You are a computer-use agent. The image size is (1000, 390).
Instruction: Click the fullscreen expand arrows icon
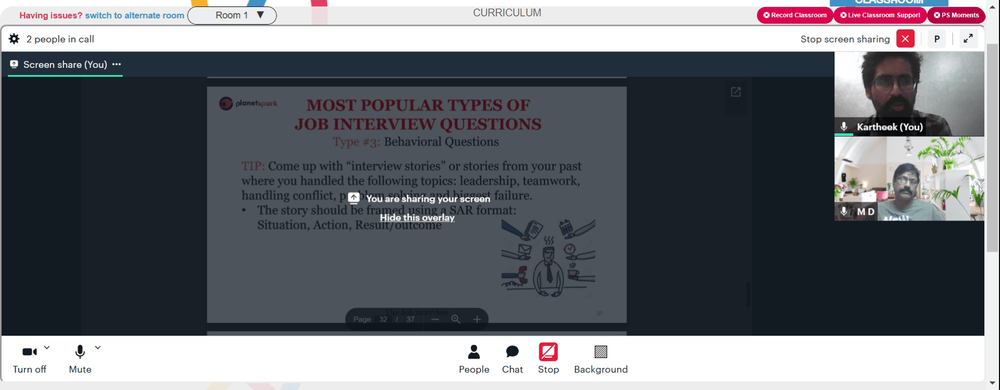tap(968, 39)
